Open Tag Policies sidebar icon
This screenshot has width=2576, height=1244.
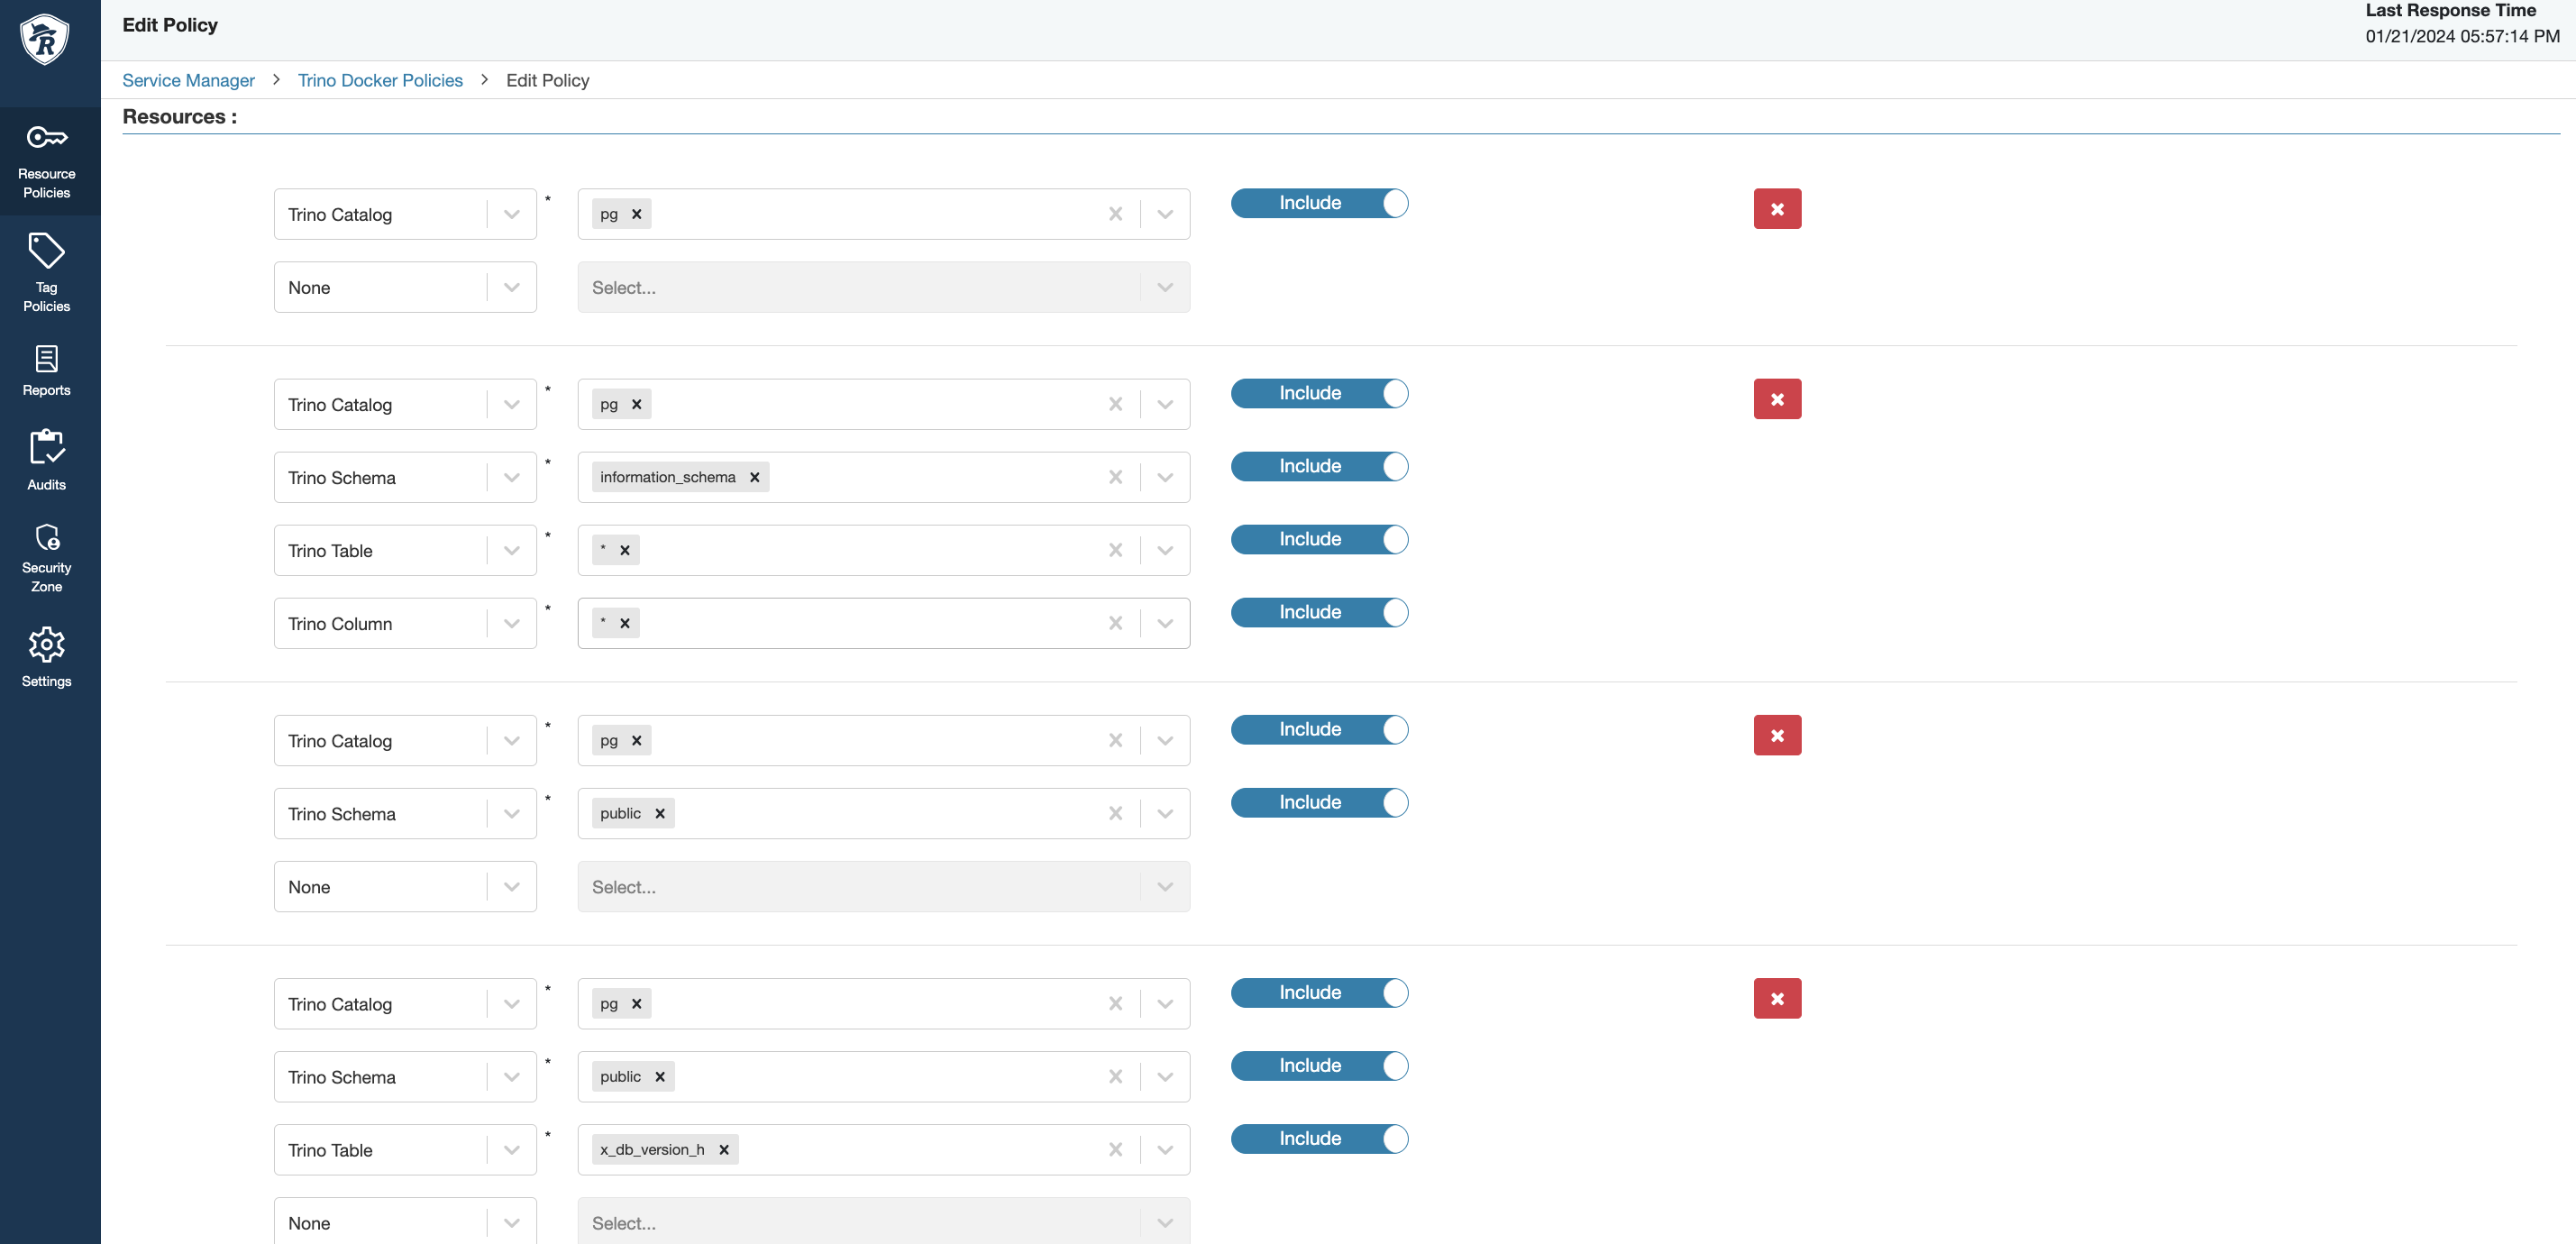(x=46, y=251)
